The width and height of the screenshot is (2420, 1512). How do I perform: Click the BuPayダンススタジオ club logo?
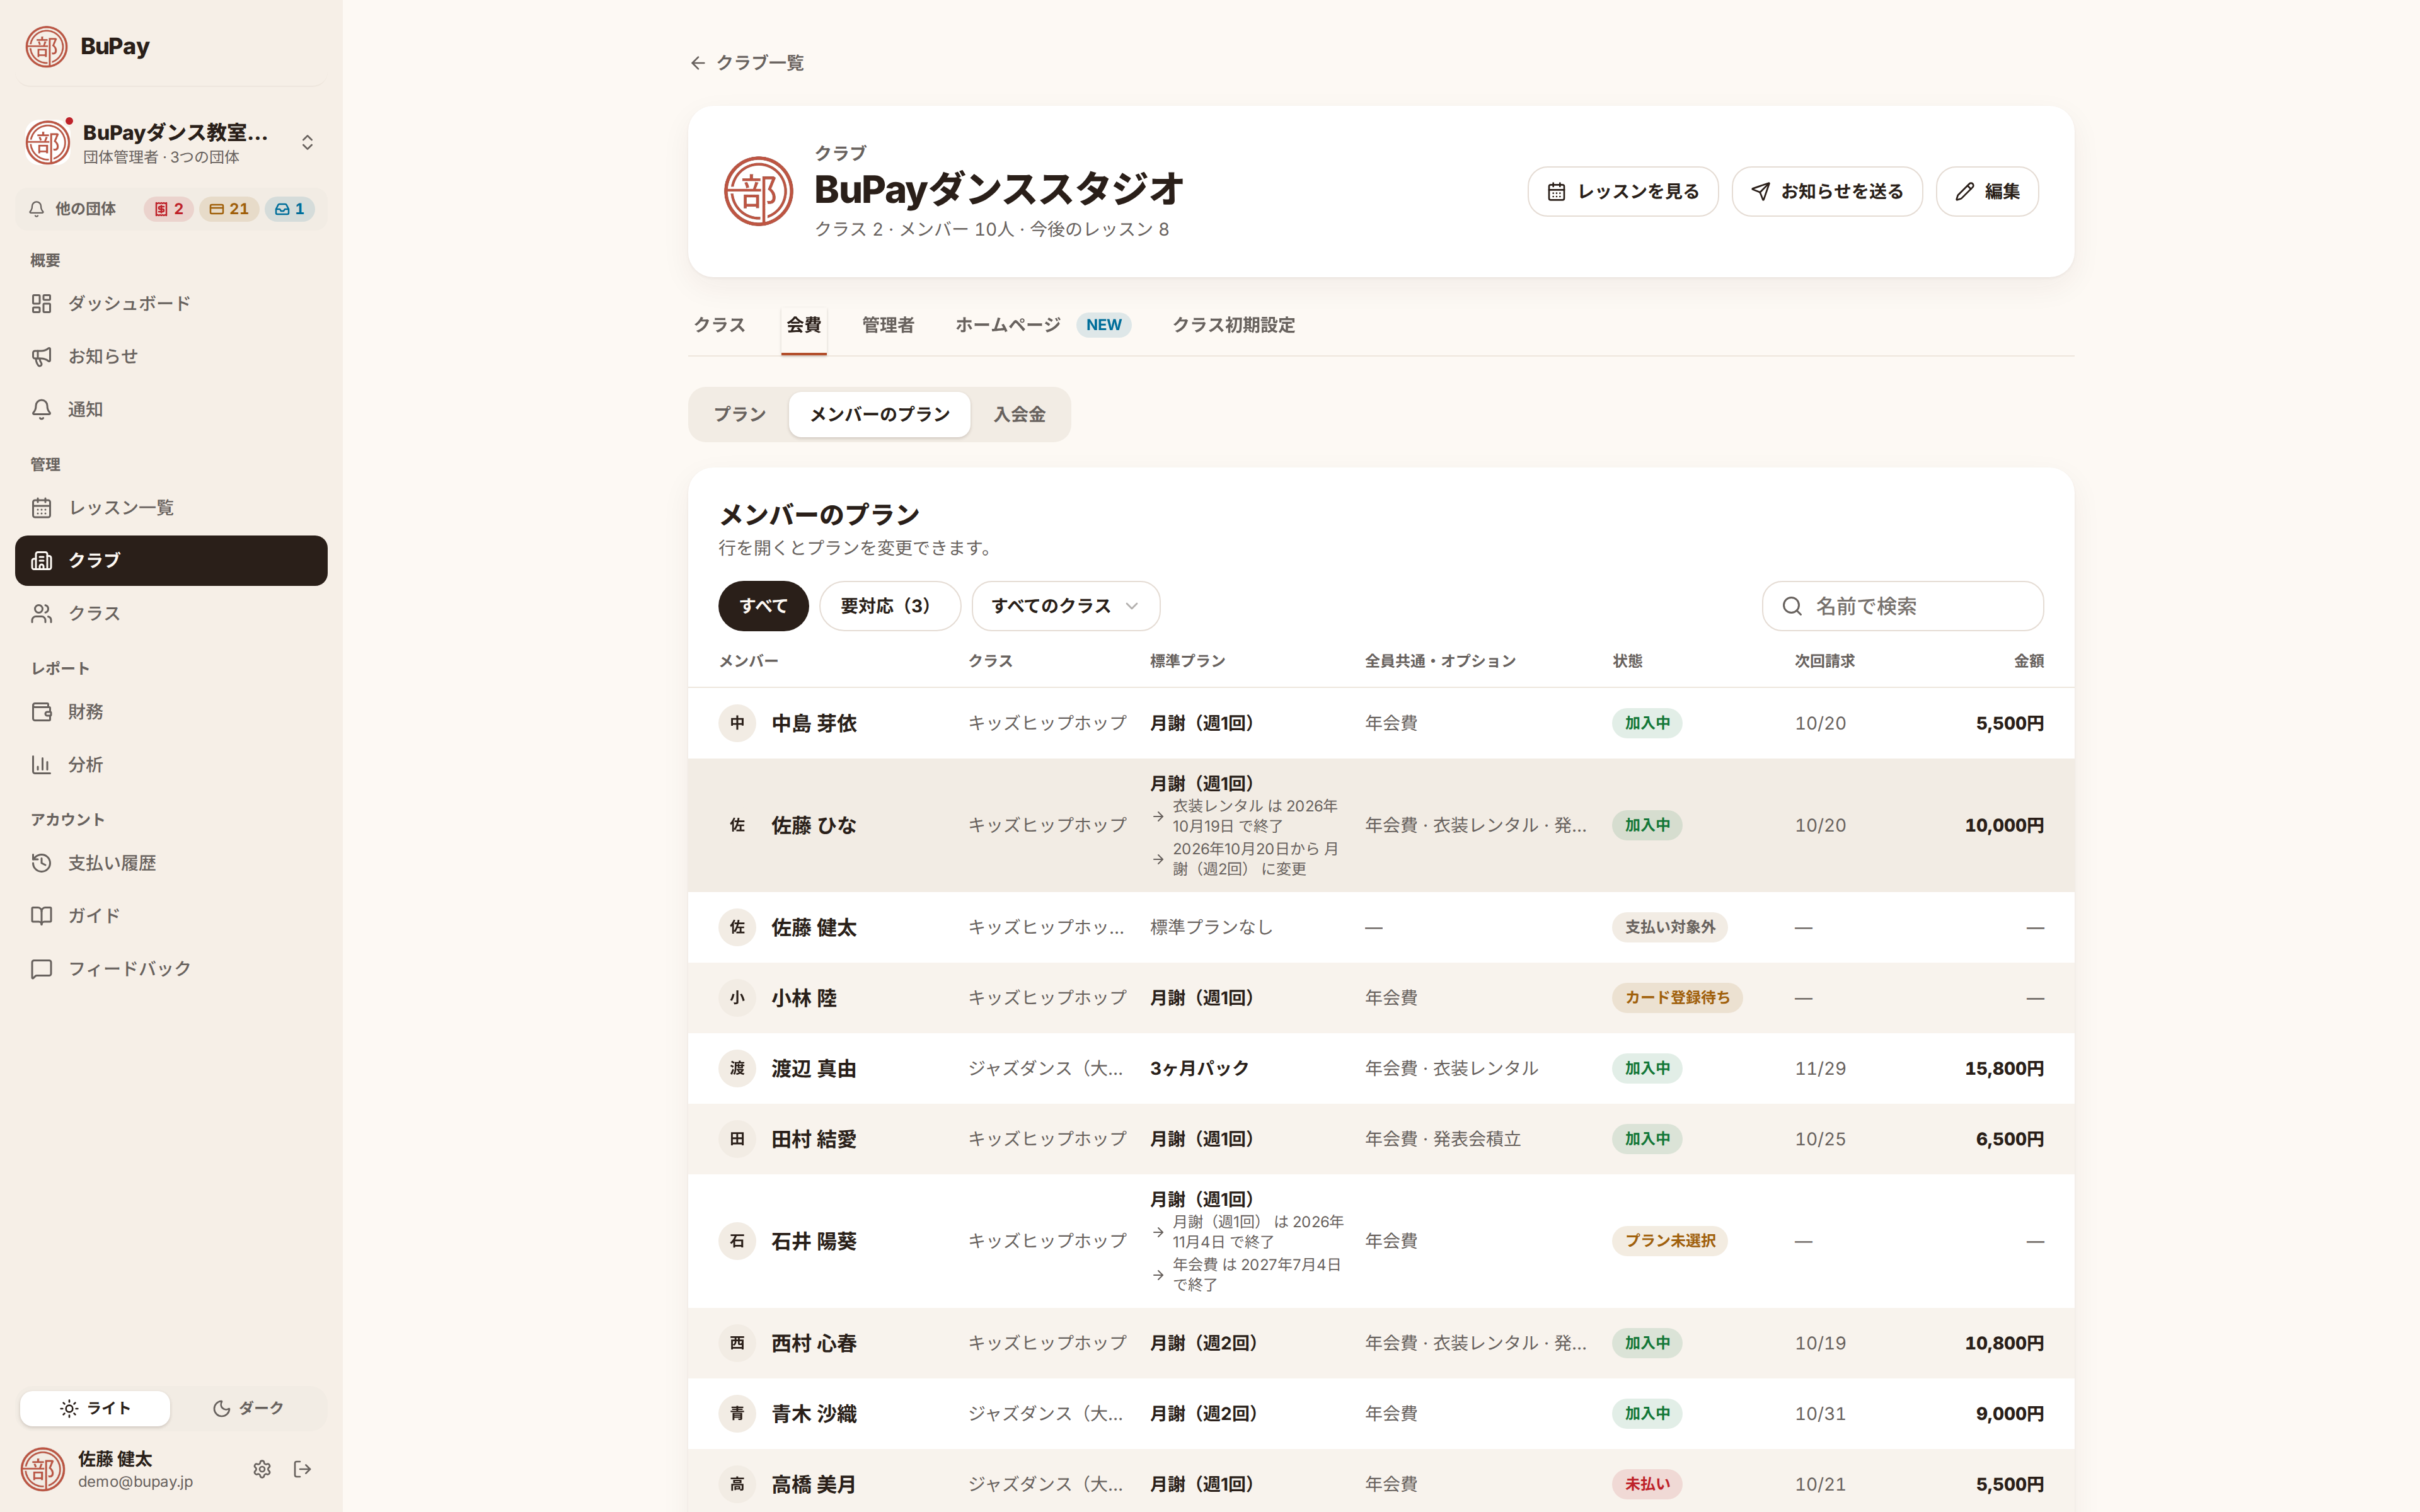[758, 191]
